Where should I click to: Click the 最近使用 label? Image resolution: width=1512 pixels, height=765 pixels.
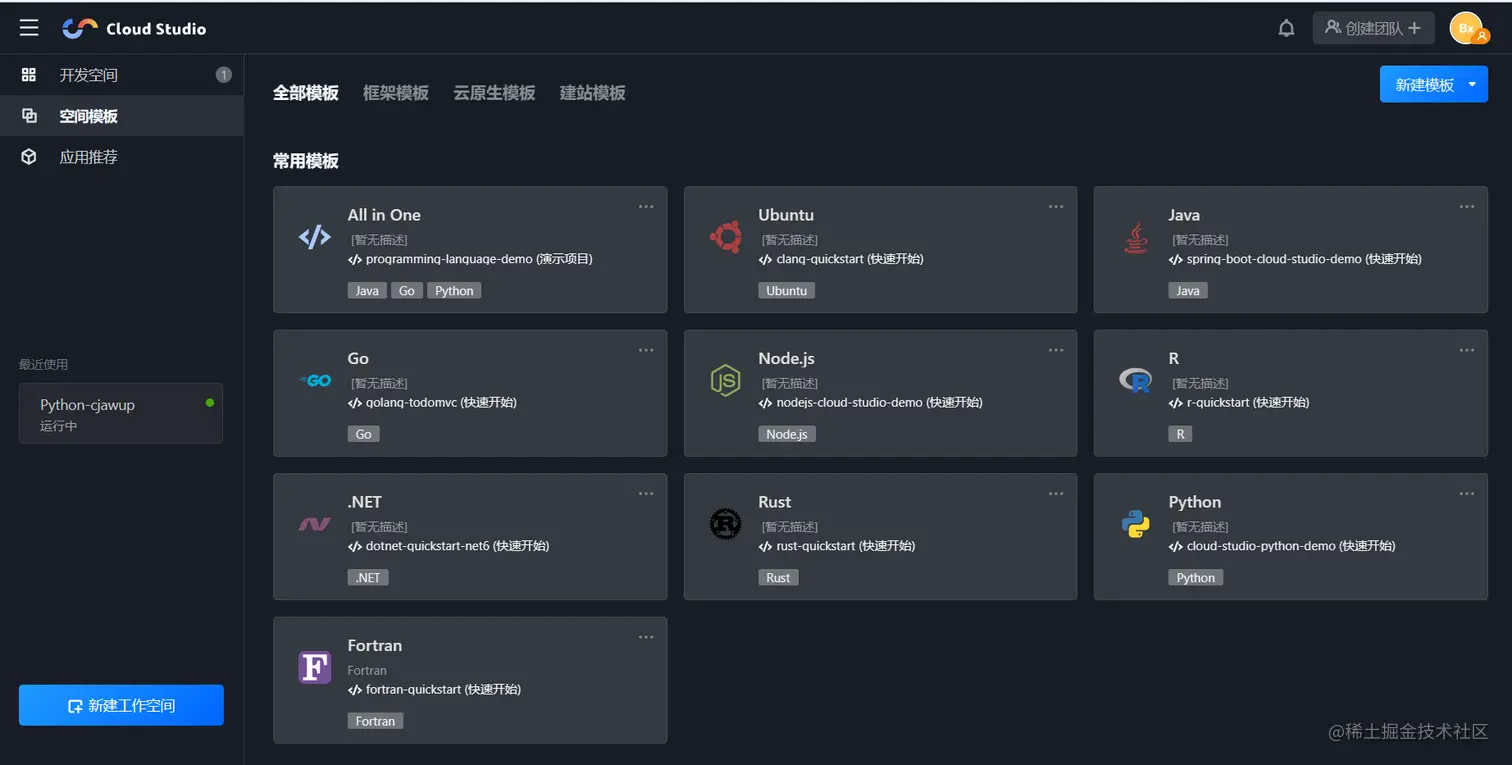click(44, 364)
